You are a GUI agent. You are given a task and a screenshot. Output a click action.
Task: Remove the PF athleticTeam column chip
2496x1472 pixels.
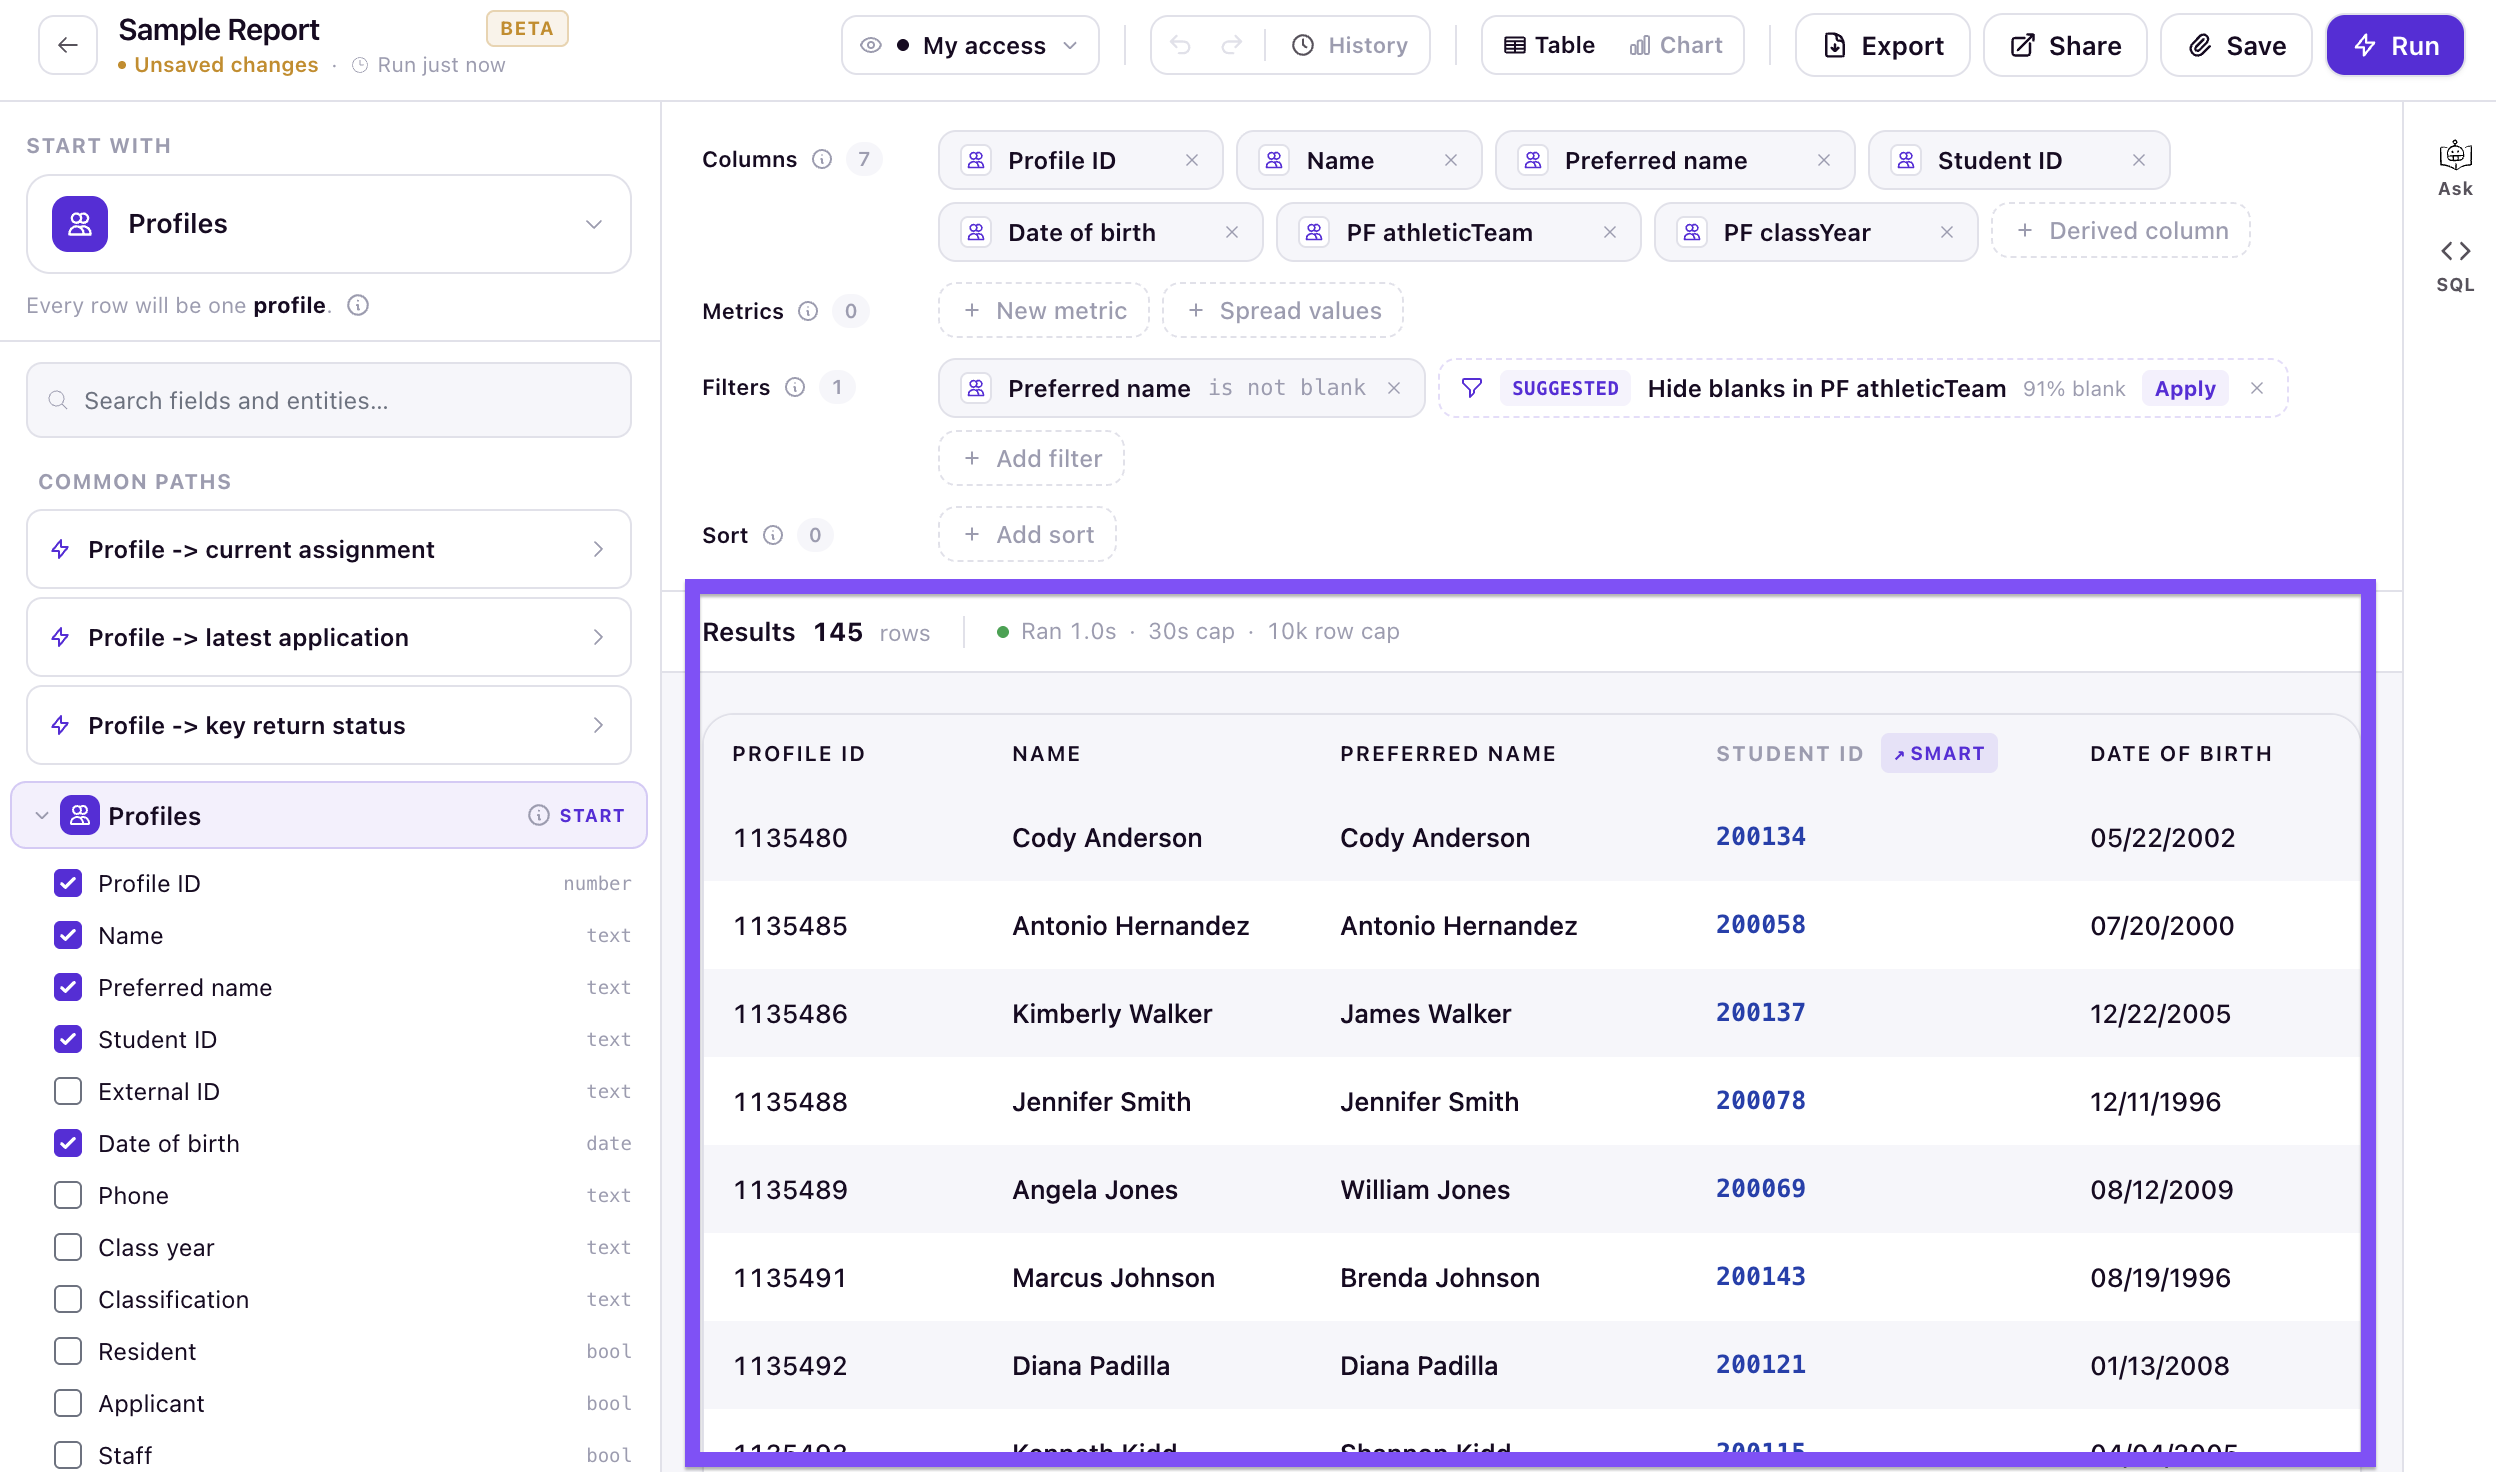[x=1610, y=232]
